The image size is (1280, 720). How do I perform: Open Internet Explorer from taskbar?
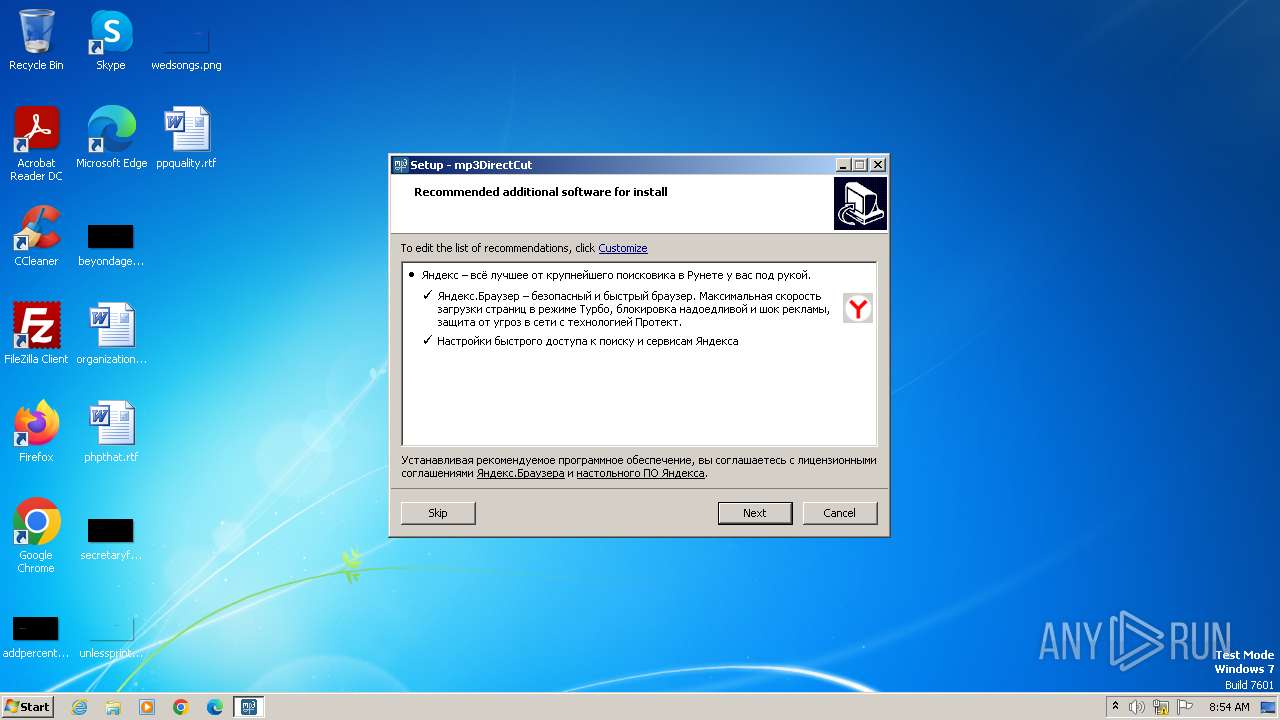click(x=79, y=707)
